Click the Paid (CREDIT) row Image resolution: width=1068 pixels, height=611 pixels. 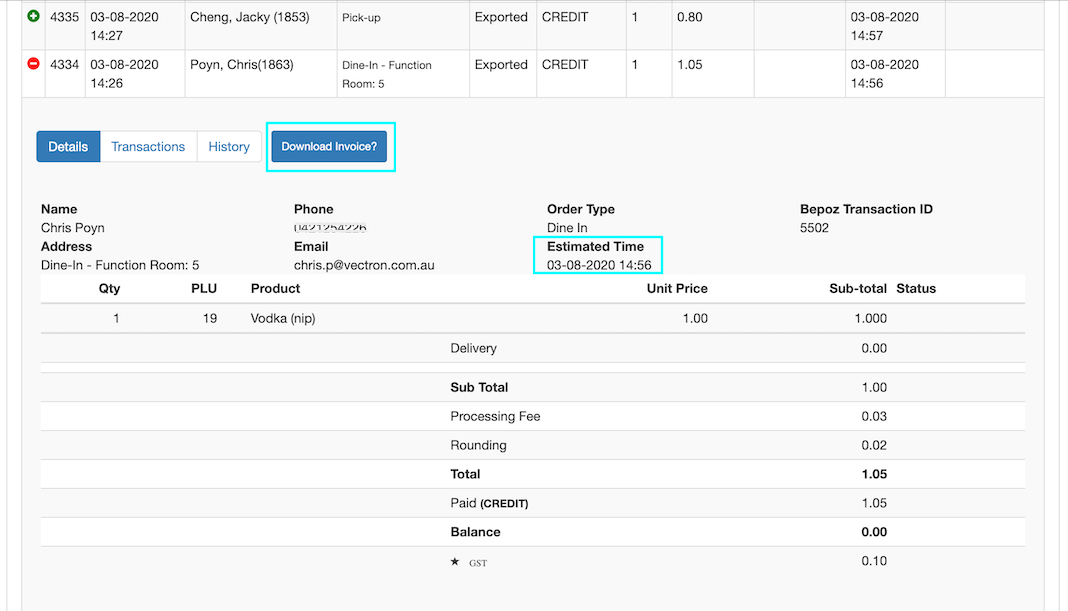(489, 503)
